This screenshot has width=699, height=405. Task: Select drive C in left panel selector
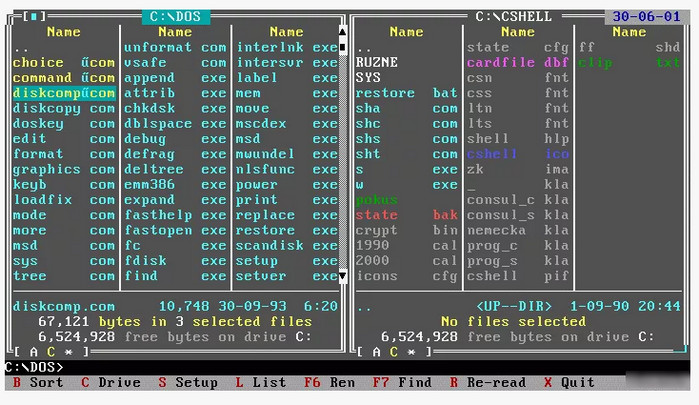coord(51,352)
